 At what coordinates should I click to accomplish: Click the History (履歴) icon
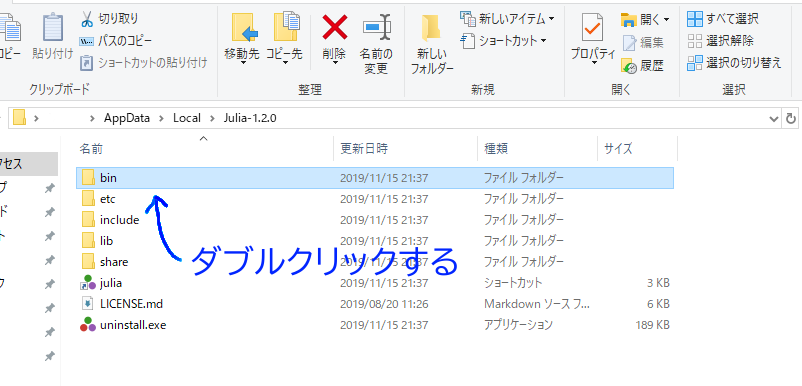[x=629, y=65]
